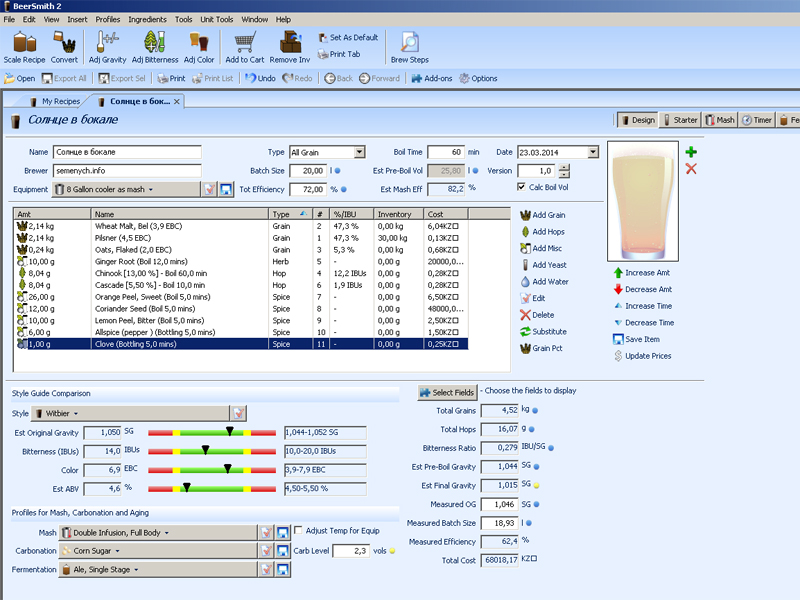
Task: Delete the selected ingredient
Action: [537, 315]
